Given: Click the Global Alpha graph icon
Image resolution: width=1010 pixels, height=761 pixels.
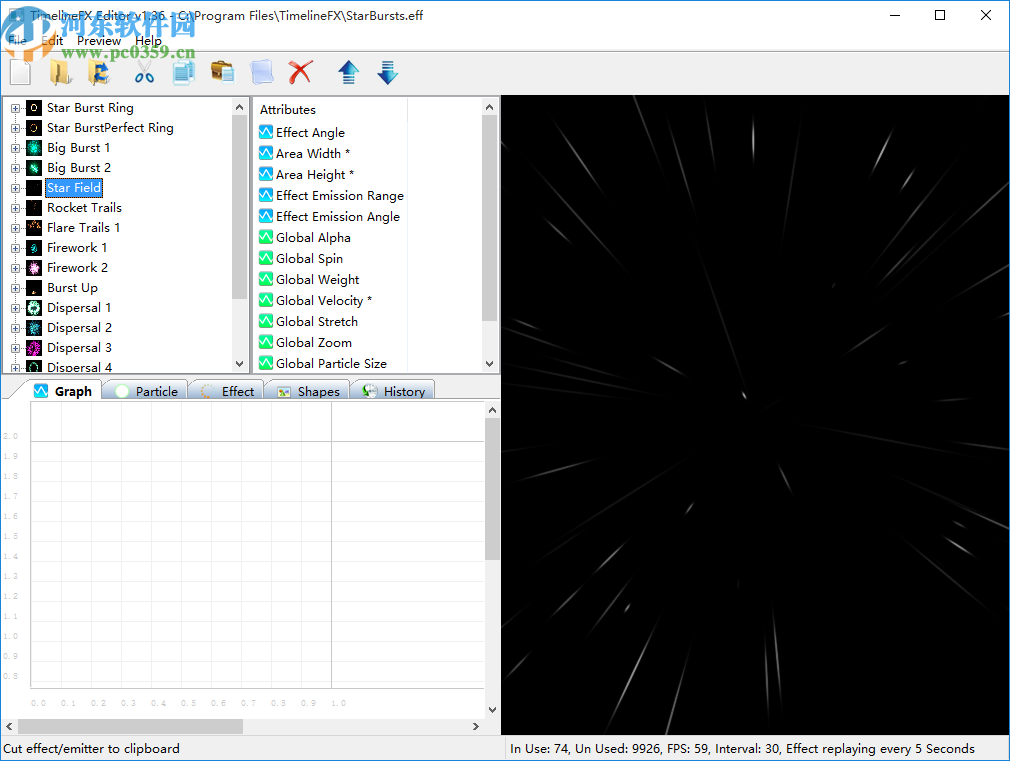Looking at the screenshot, I should coord(266,237).
